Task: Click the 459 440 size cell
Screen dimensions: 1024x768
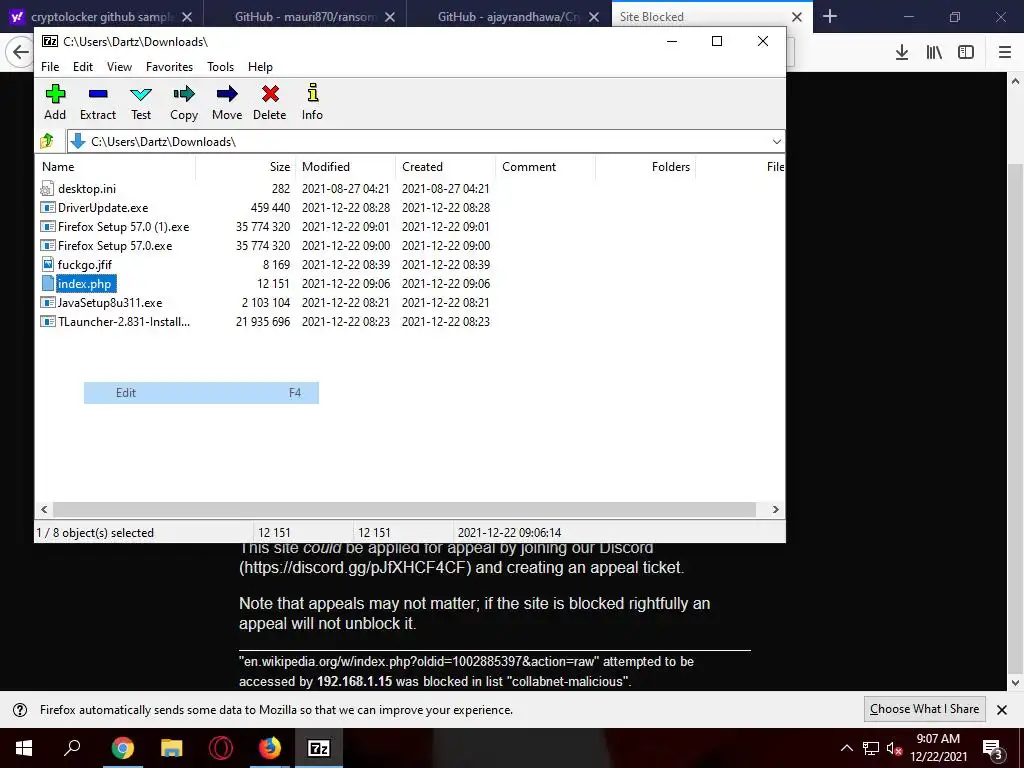Action: (x=270, y=208)
